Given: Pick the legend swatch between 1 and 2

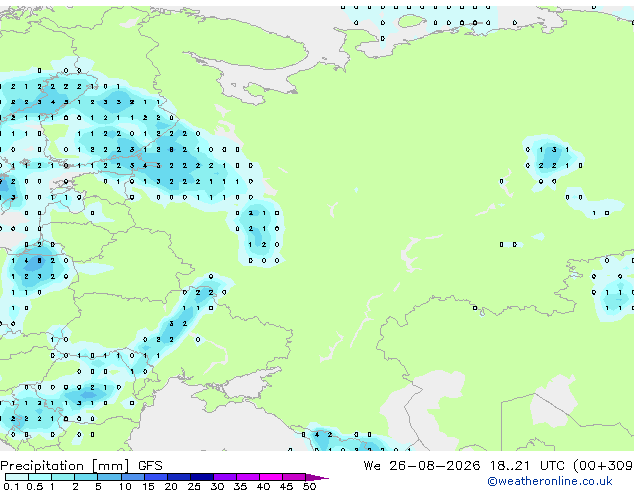Looking at the screenshot, I should [x=63, y=477].
